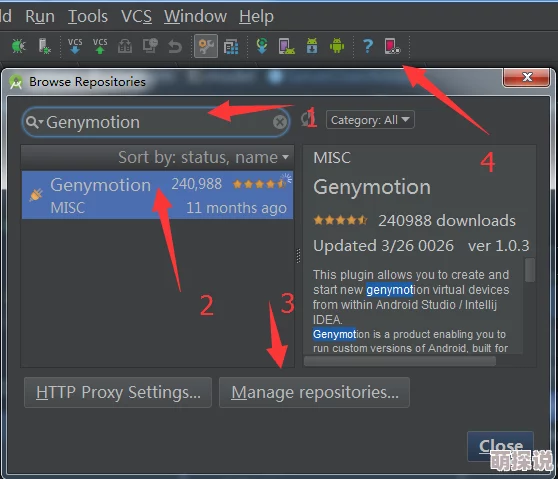Open the Help menu
This screenshot has height=479, width=558.
coord(256,16)
